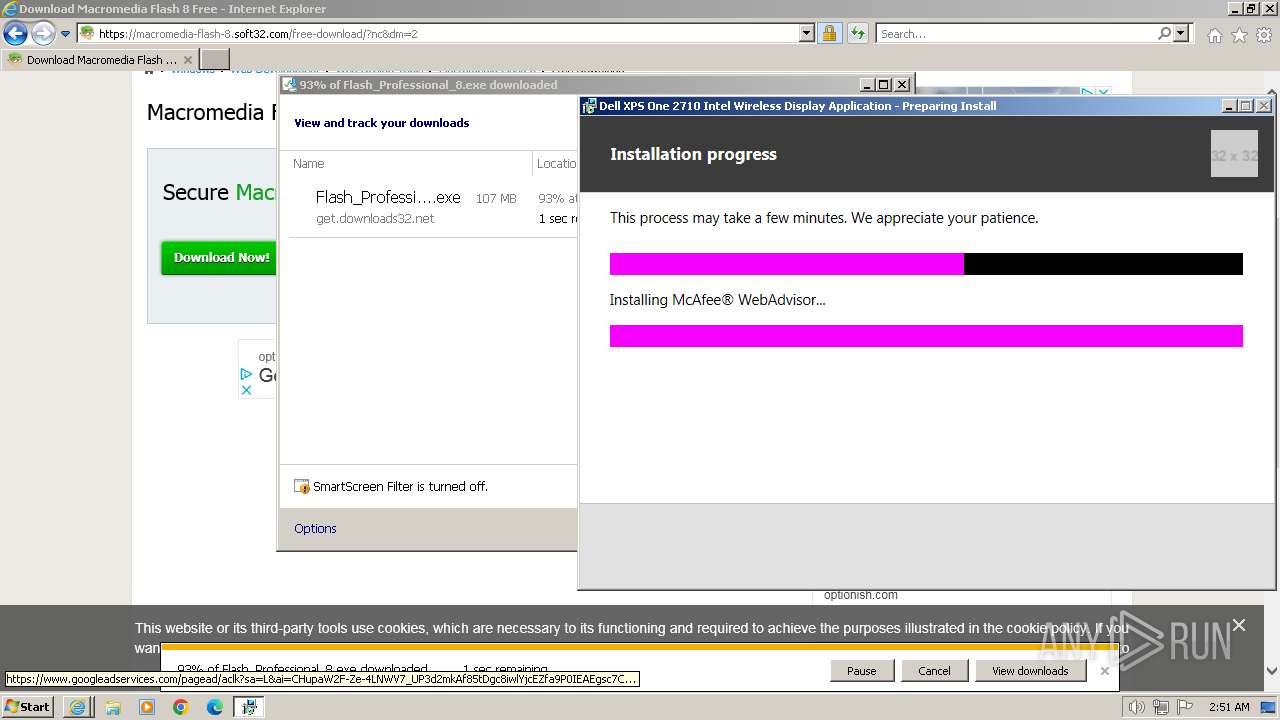The width and height of the screenshot is (1280, 720).
Task: Open the Favorites star icon
Action: click(x=1239, y=35)
